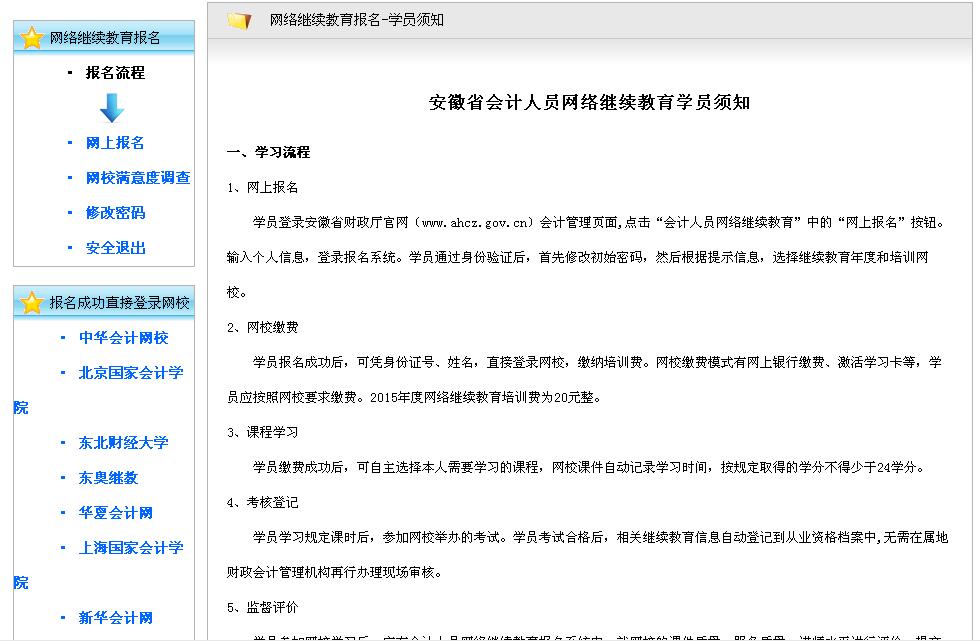980x641 pixels.
Task: Click 安全退出 to log out
Action: click(115, 248)
